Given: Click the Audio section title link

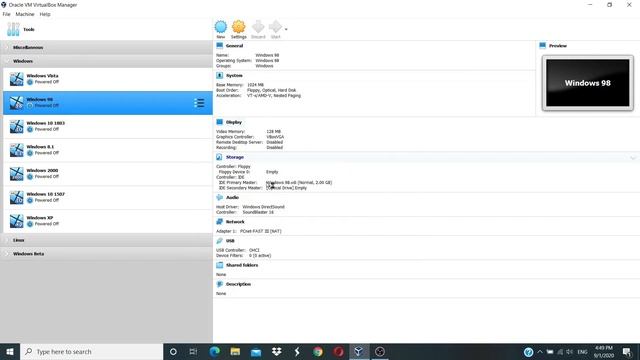Looking at the screenshot, I should tap(232, 198).
